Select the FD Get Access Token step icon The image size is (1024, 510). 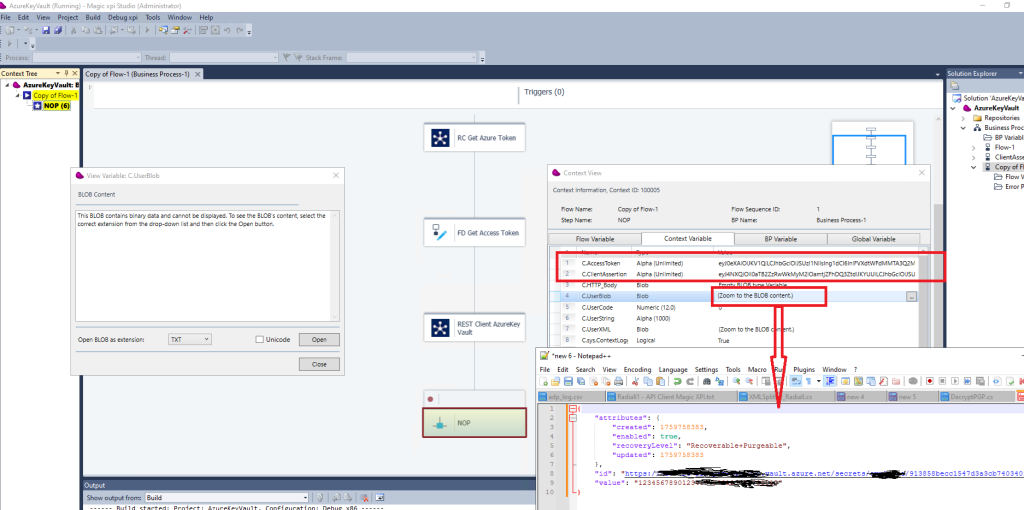tap(440, 233)
